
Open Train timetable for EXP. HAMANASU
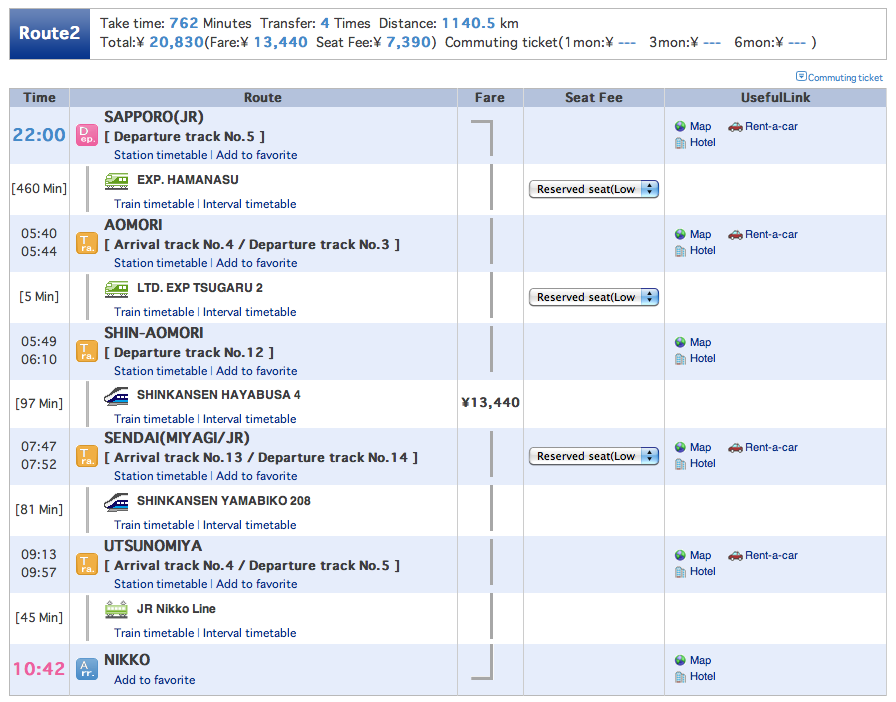tap(154, 204)
